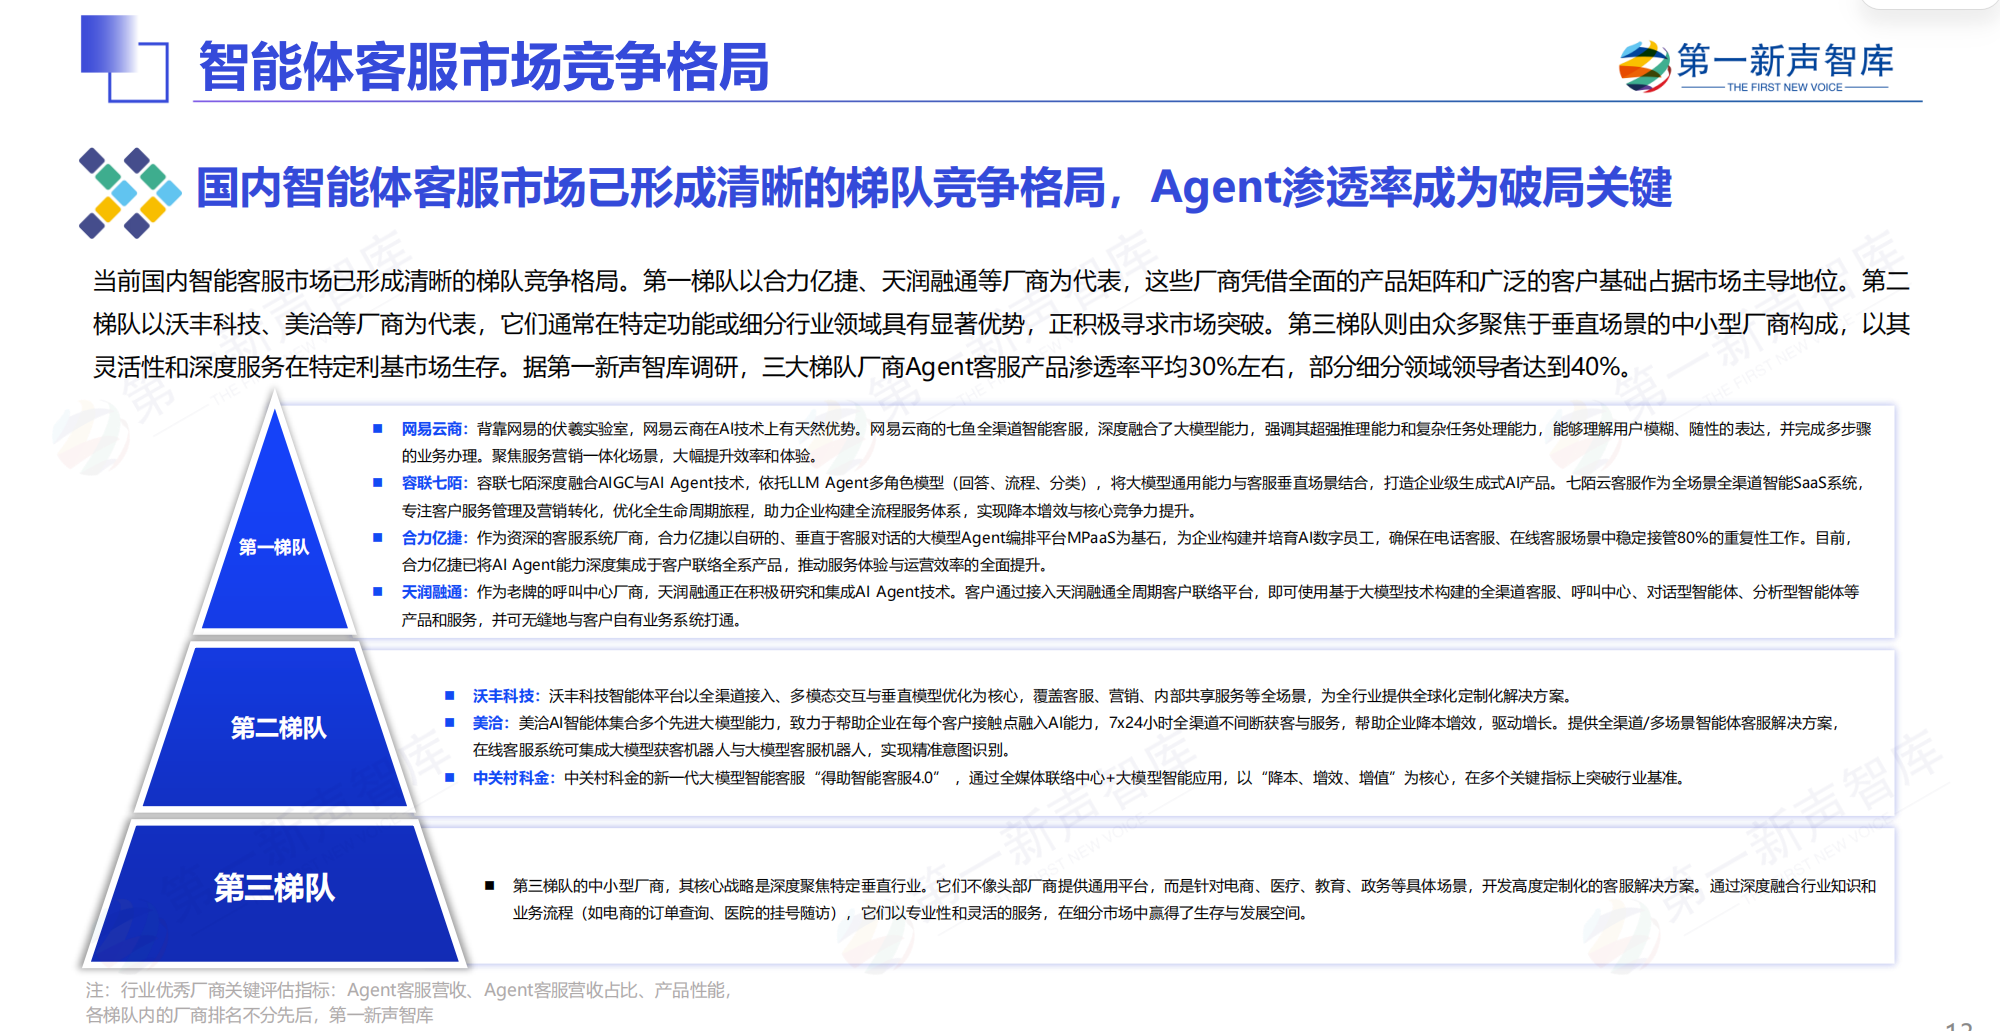The width and height of the screenshot is (2000, 1031).
Task: Click the intro paragraph starting 当前国内智能客服市场
Action: click(x=1001, y=324)
